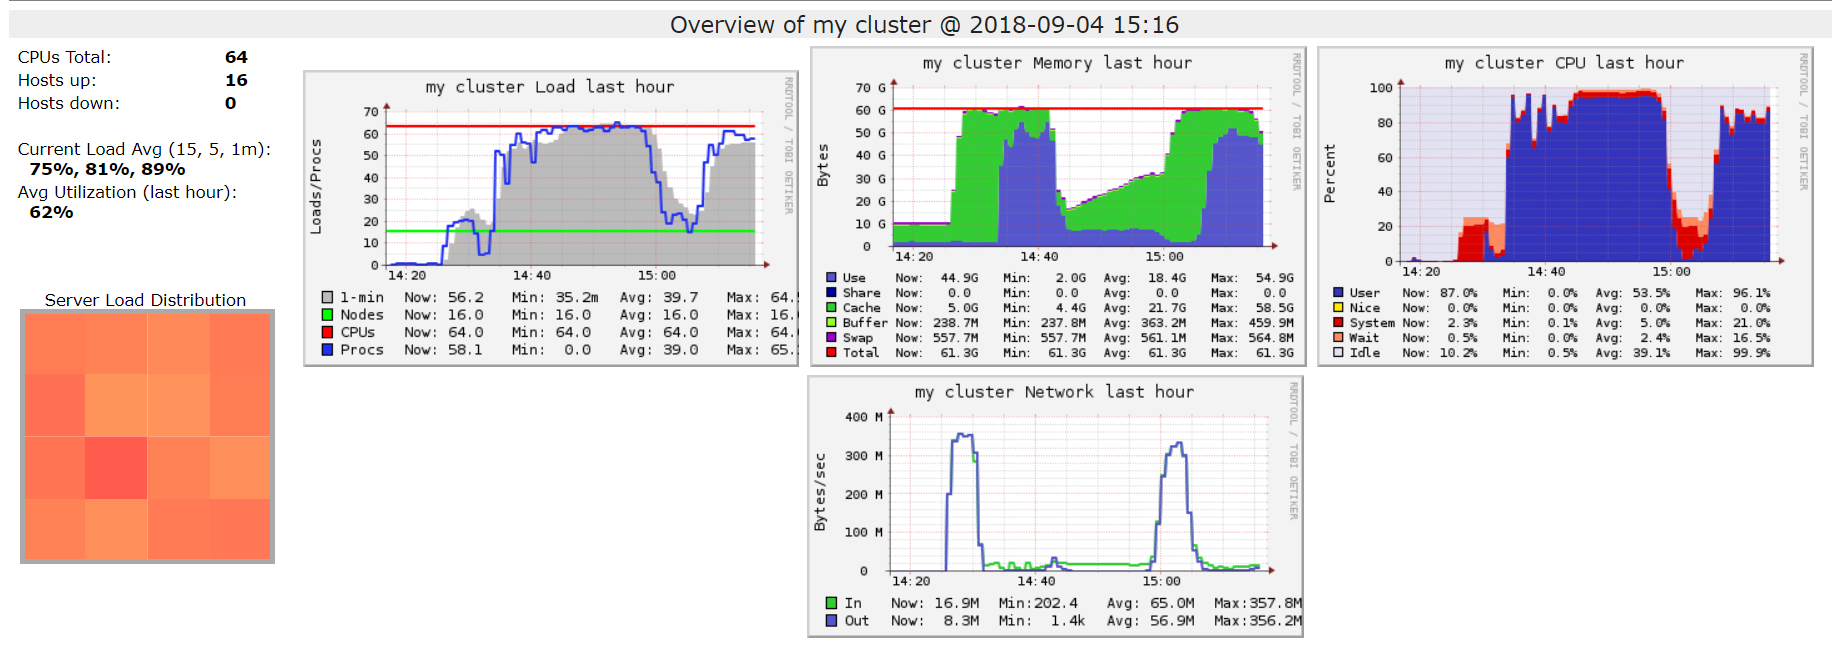Click the 'Current Load Avg (15, 5, 1m):' label
The width and height of the screenshot is (1832, 661).
point(144,150)
